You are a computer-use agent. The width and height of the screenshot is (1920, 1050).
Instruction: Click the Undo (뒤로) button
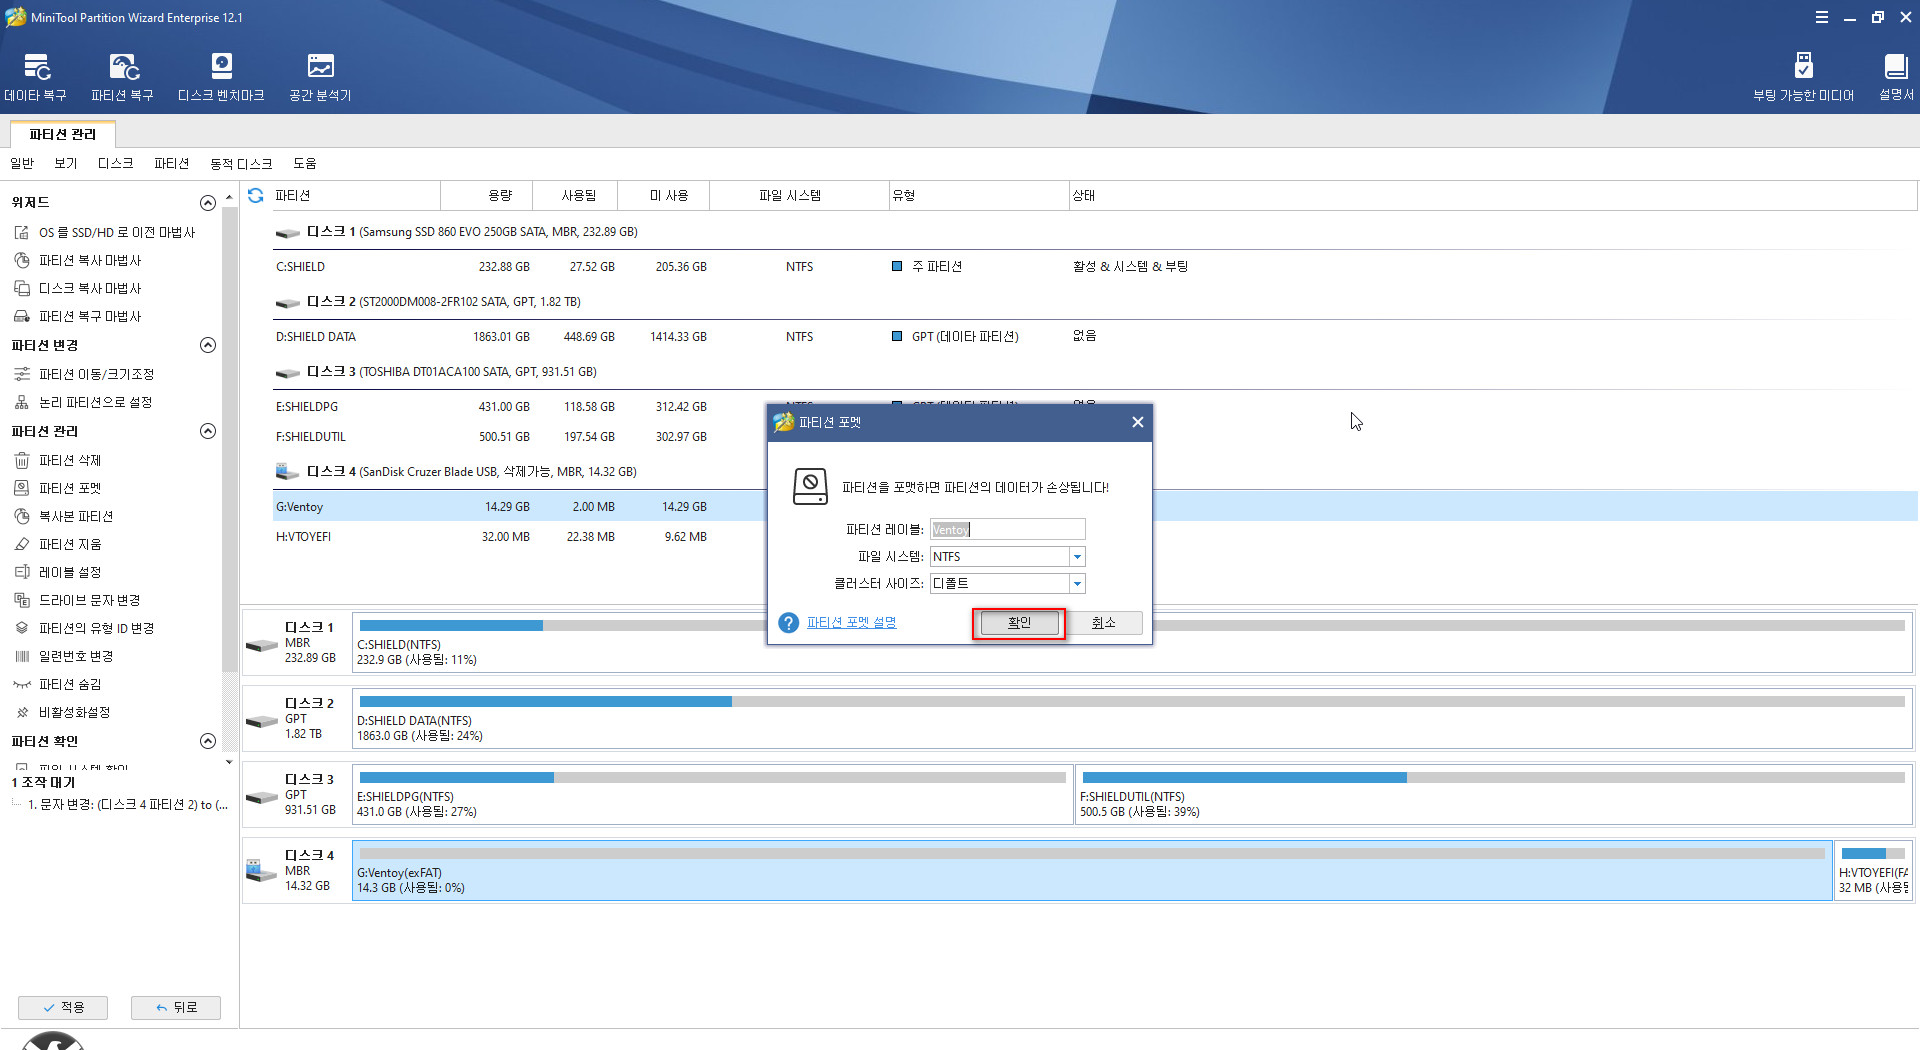176,1007
